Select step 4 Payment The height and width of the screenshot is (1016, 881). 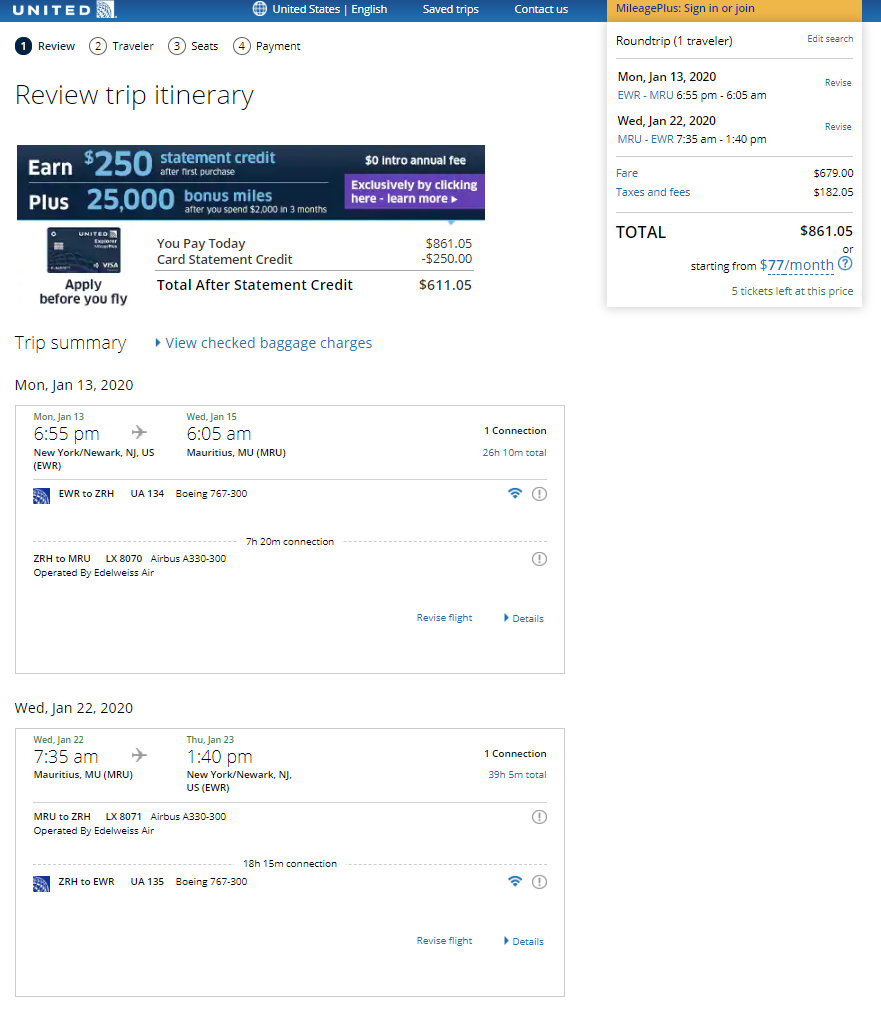(x=267, y=46)
